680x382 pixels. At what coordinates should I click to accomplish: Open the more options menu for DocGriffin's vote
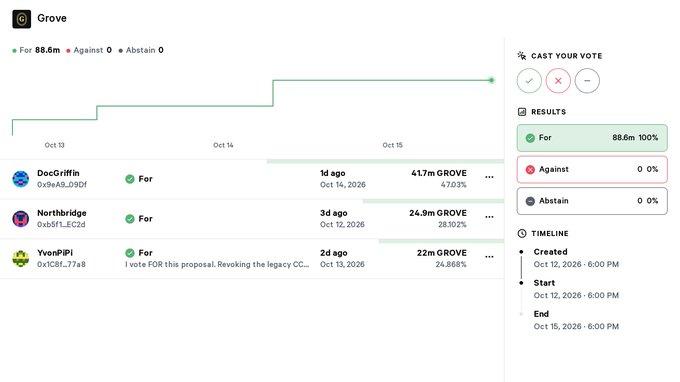click(x=489, y=177)
